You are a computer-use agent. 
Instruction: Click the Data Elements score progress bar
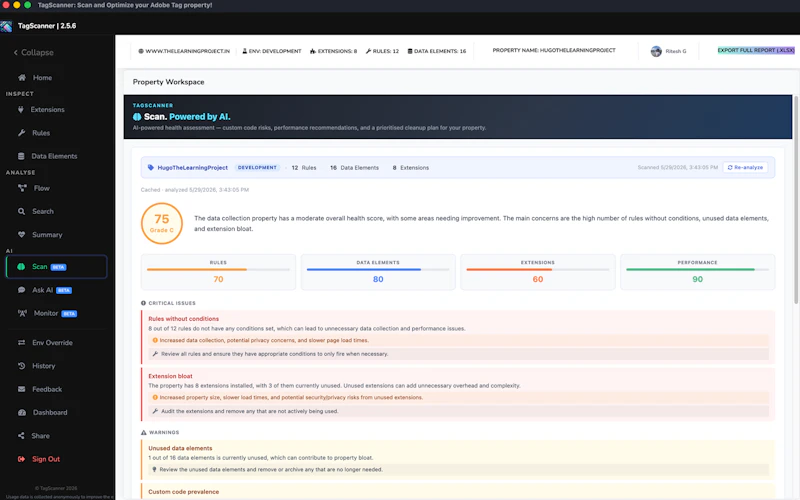[x=378, y=269]
